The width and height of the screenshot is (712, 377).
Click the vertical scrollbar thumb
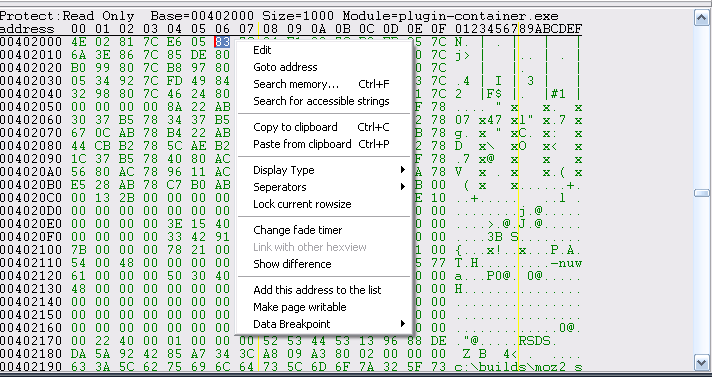tap(702, 193)
